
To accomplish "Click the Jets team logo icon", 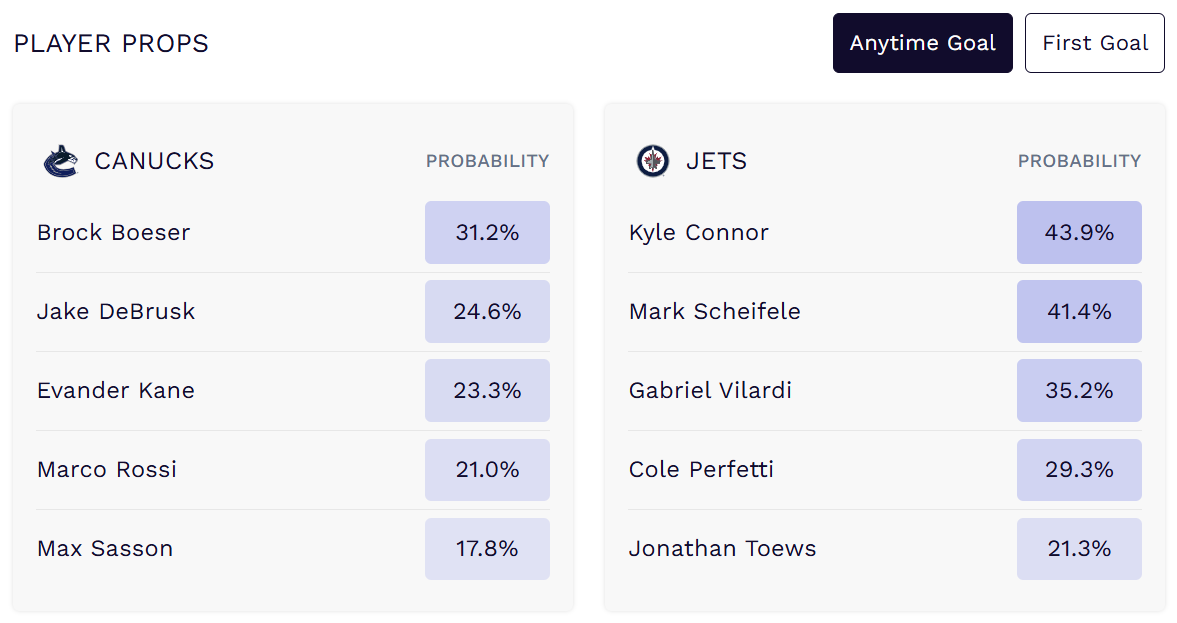I will click(x=652, y=161).
